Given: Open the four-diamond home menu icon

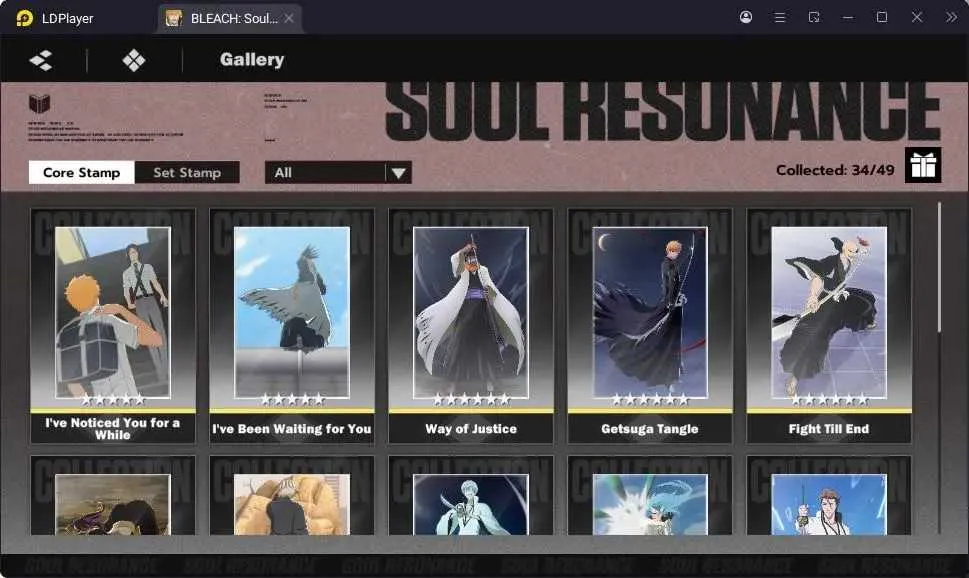Looking at the screenshot, I should [133, 60].
